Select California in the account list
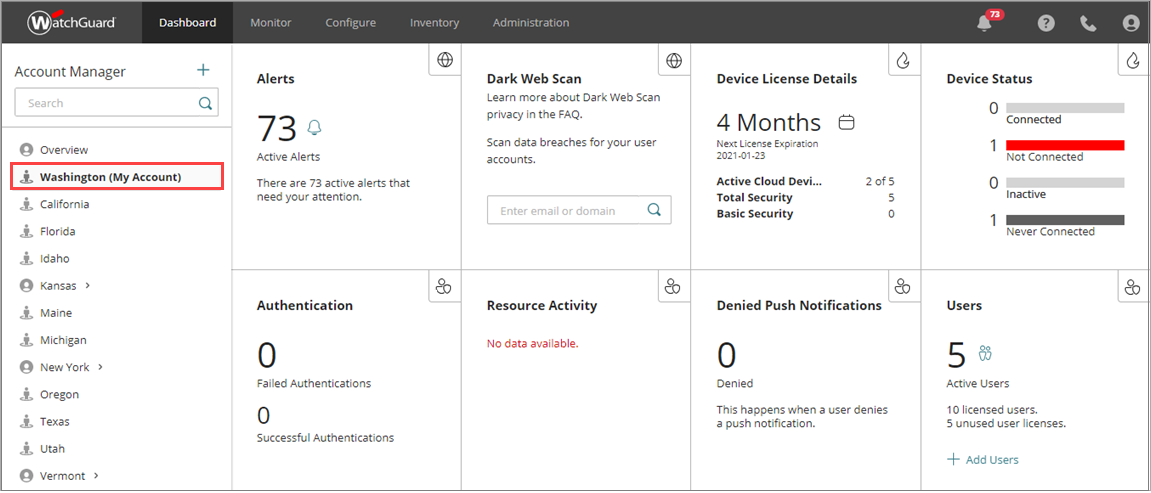Screen dimensions: 1151x493 point(64,204)
